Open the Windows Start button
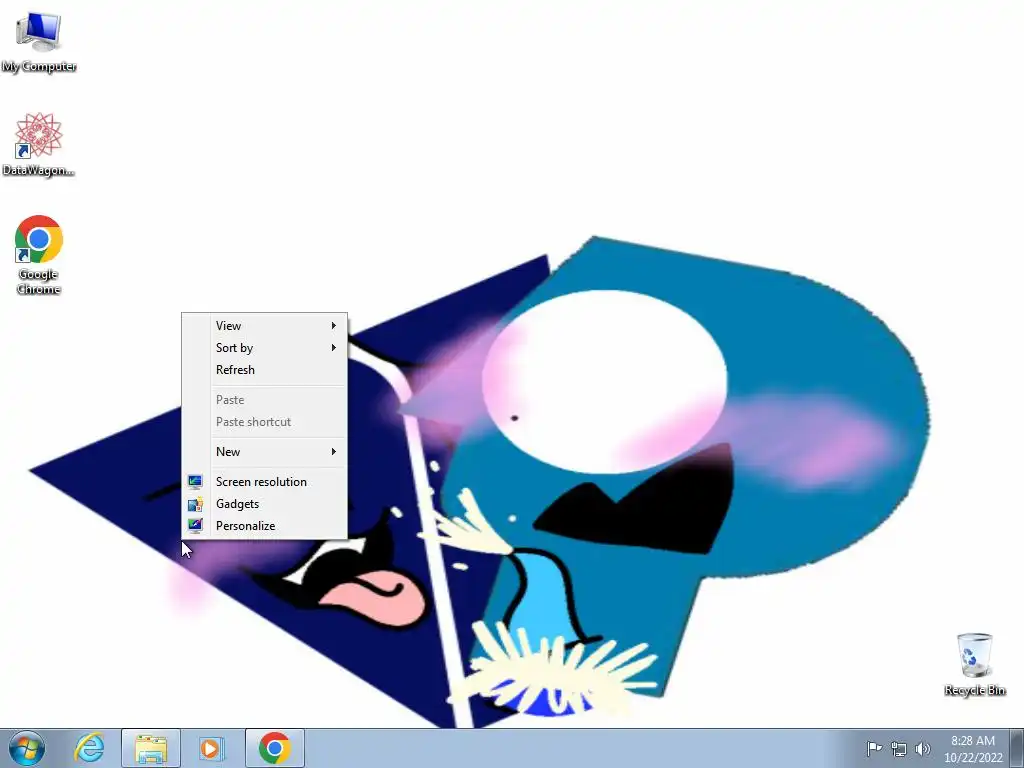Screen dimensions: 1024x768 (x=27, y=748)
